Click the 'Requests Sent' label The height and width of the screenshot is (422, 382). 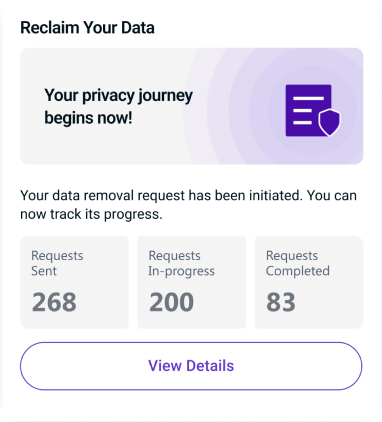(x=57, y=263)
